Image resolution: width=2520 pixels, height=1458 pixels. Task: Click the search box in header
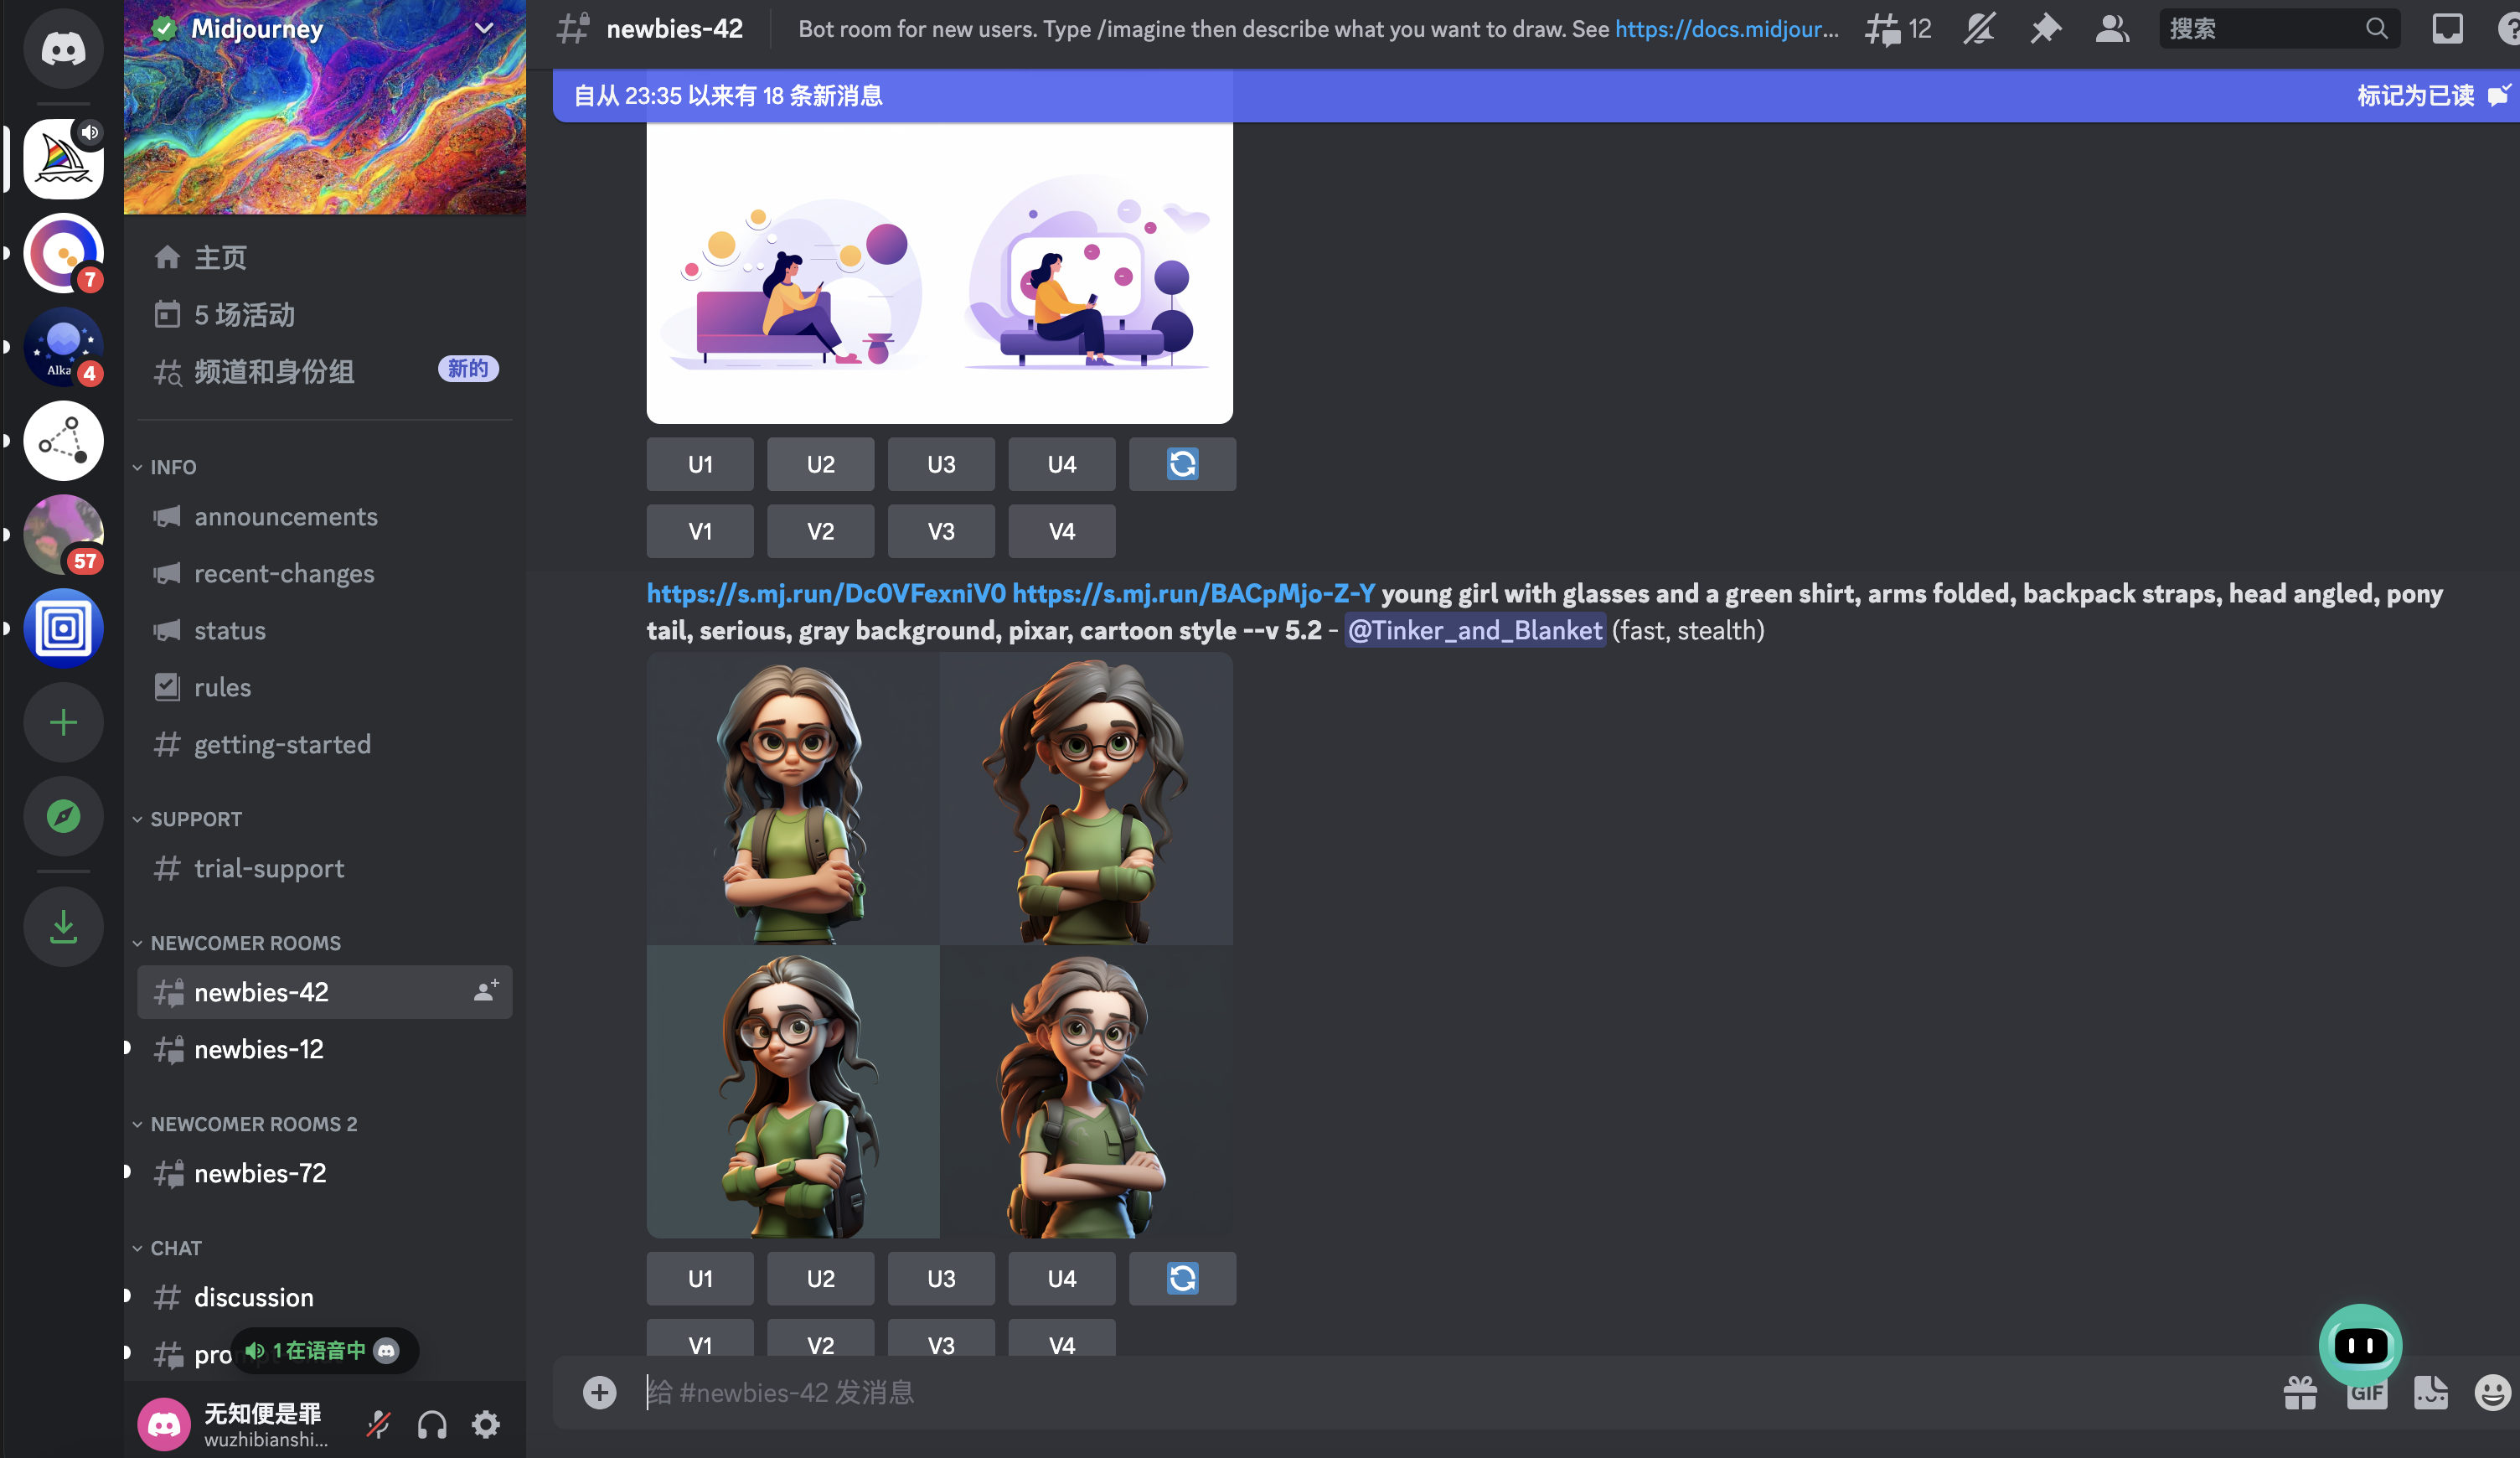(x=2279, y=29)
